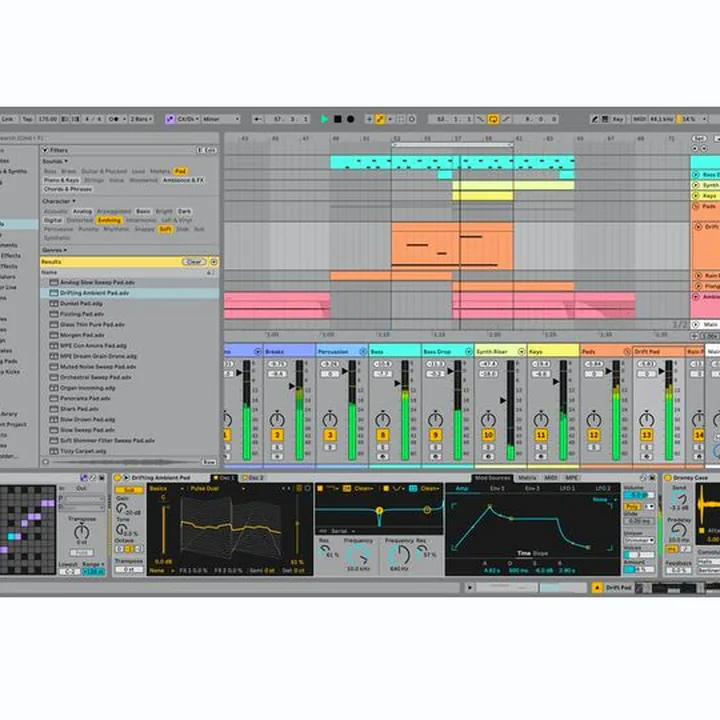Toggle the Piano & Keys tag
The height and width of the screenshot is (720, 720).
coord(62,180)
